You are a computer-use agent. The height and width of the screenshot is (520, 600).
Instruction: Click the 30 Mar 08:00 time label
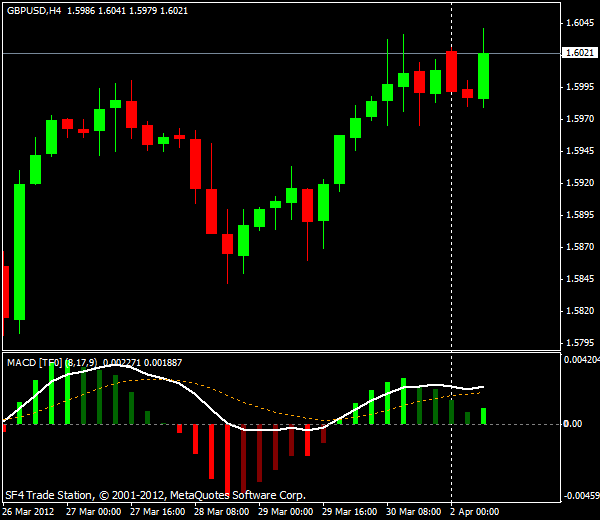point(413,511)
